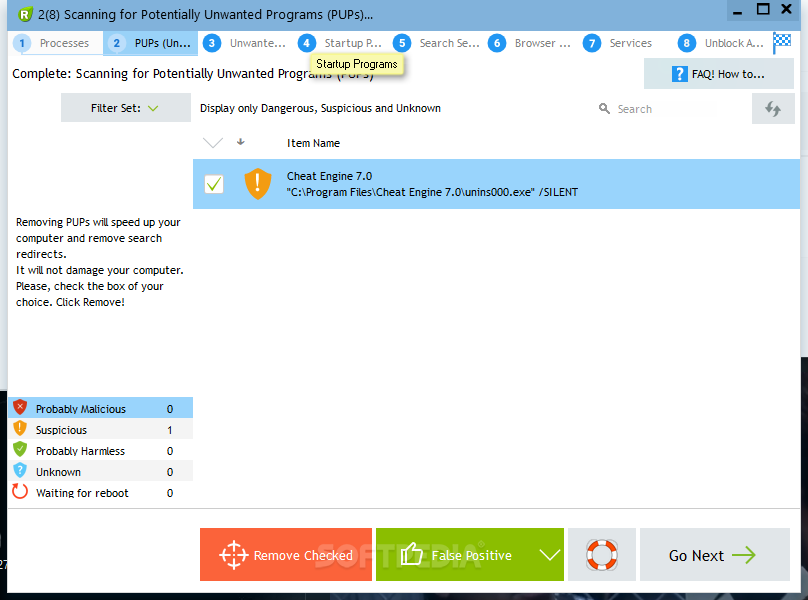Click the refresh/rescan arrows icon
Screen dimensions: 808x600
[772, 109]
